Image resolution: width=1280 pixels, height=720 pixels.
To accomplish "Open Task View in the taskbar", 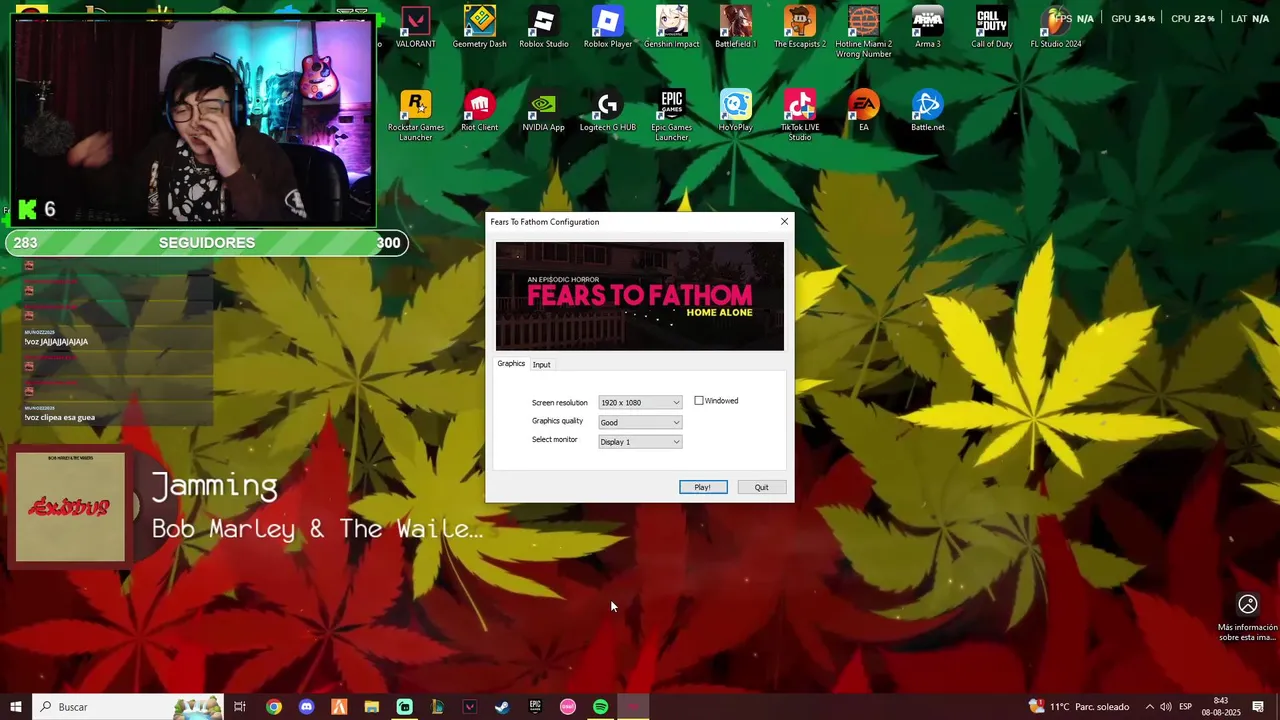I will [x=240, y=707].
